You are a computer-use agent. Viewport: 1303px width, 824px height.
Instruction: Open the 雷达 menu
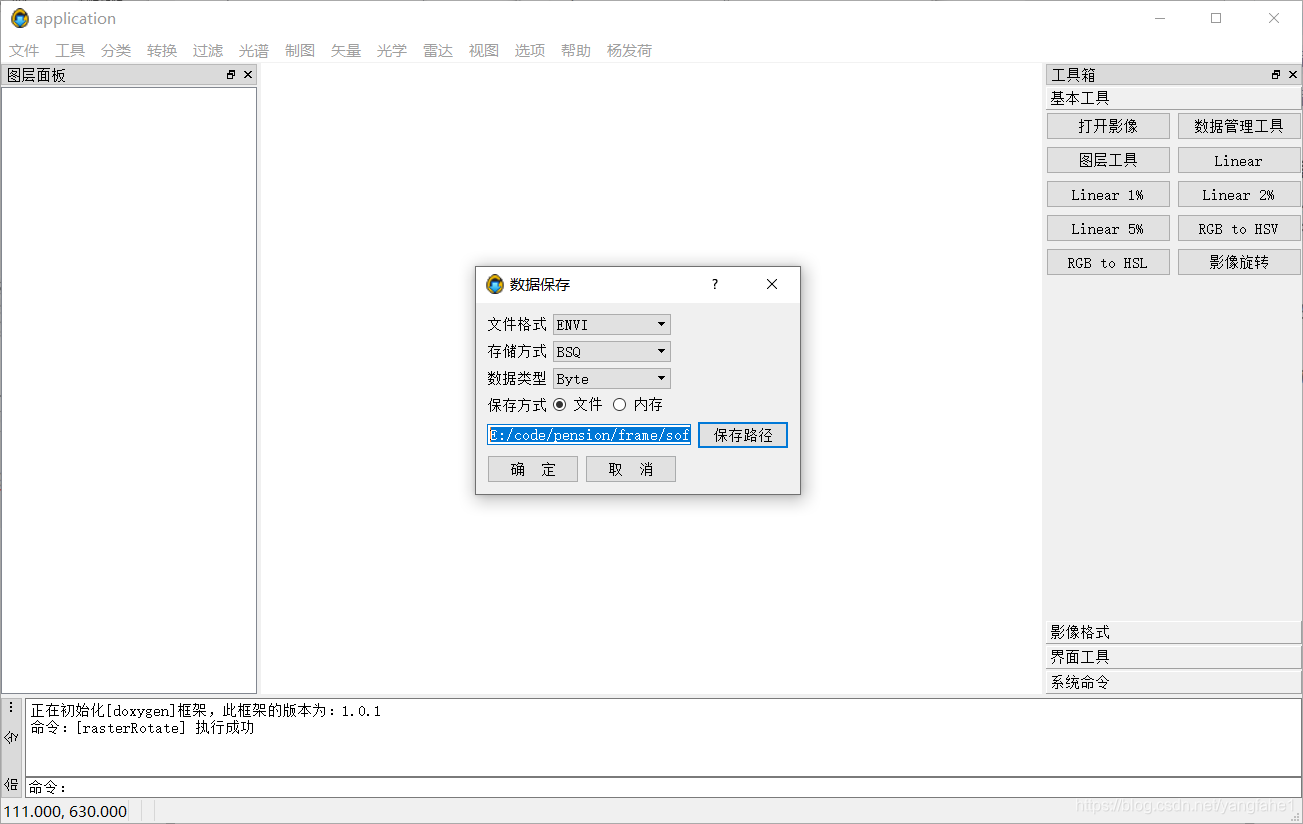tap(438, 51)
